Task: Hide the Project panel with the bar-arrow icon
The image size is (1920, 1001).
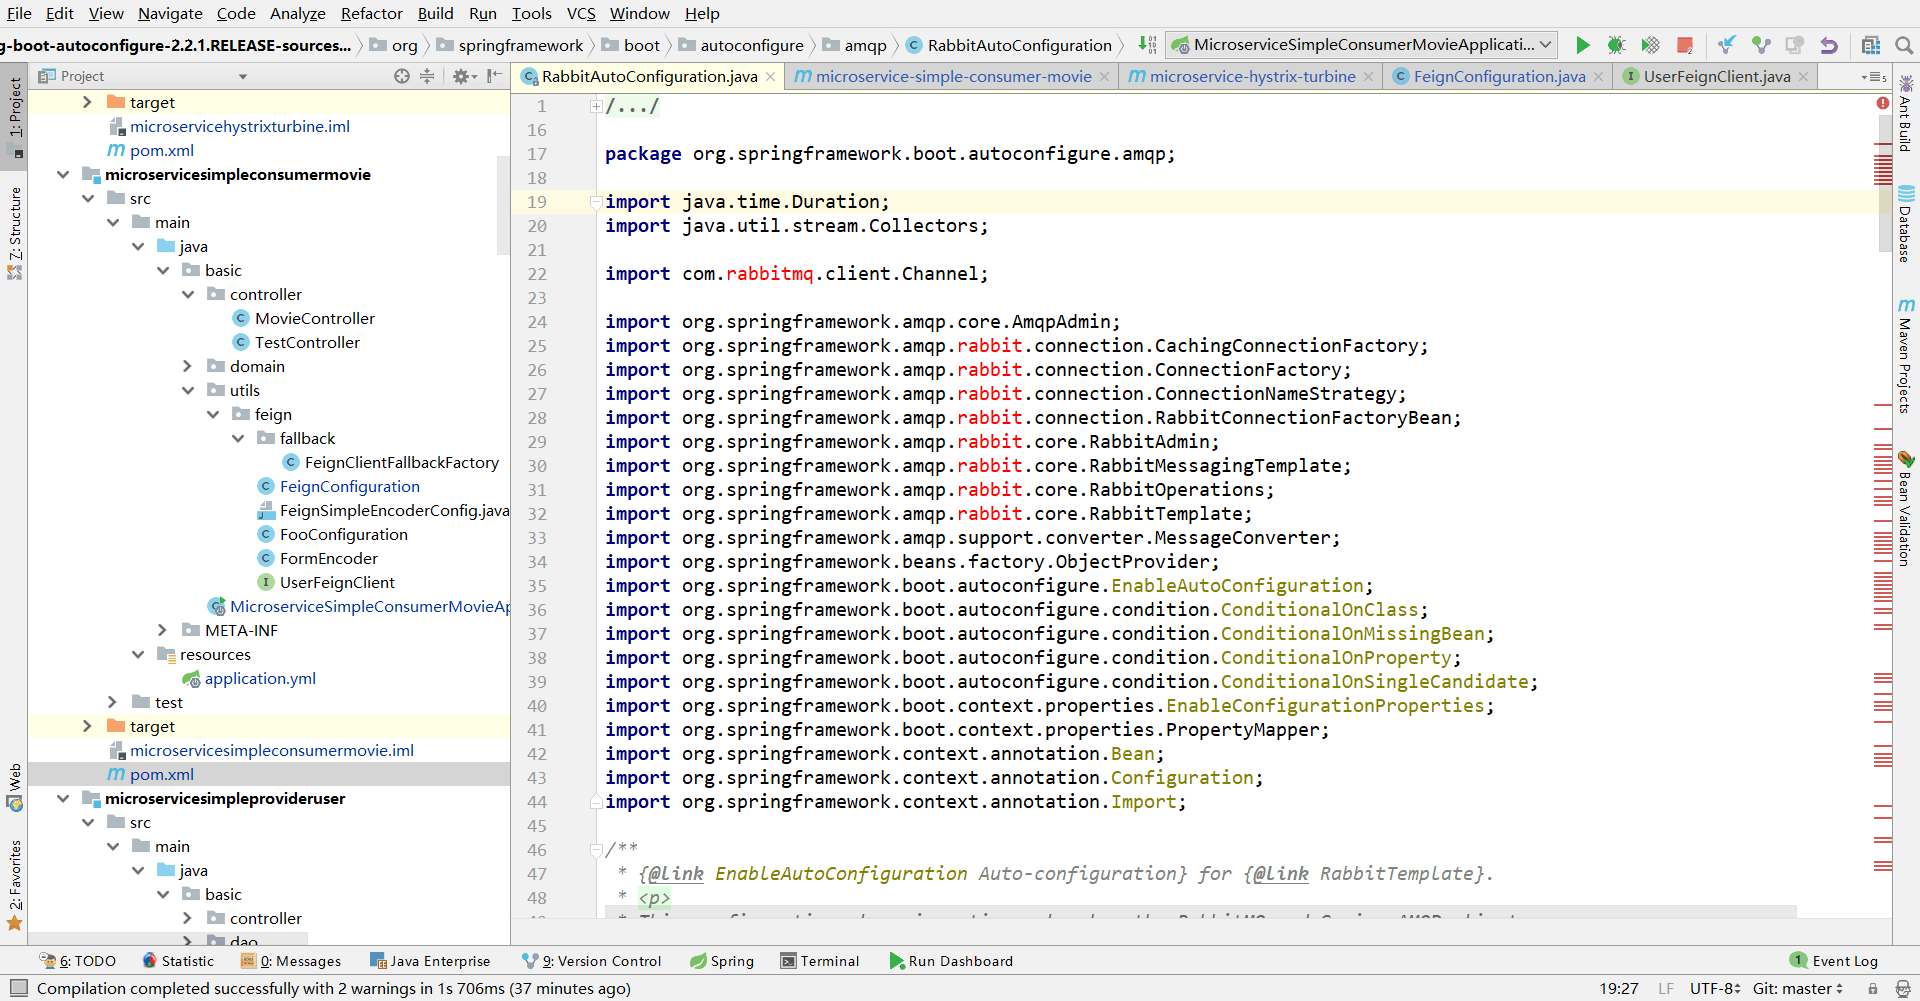Action: [494, 76]
